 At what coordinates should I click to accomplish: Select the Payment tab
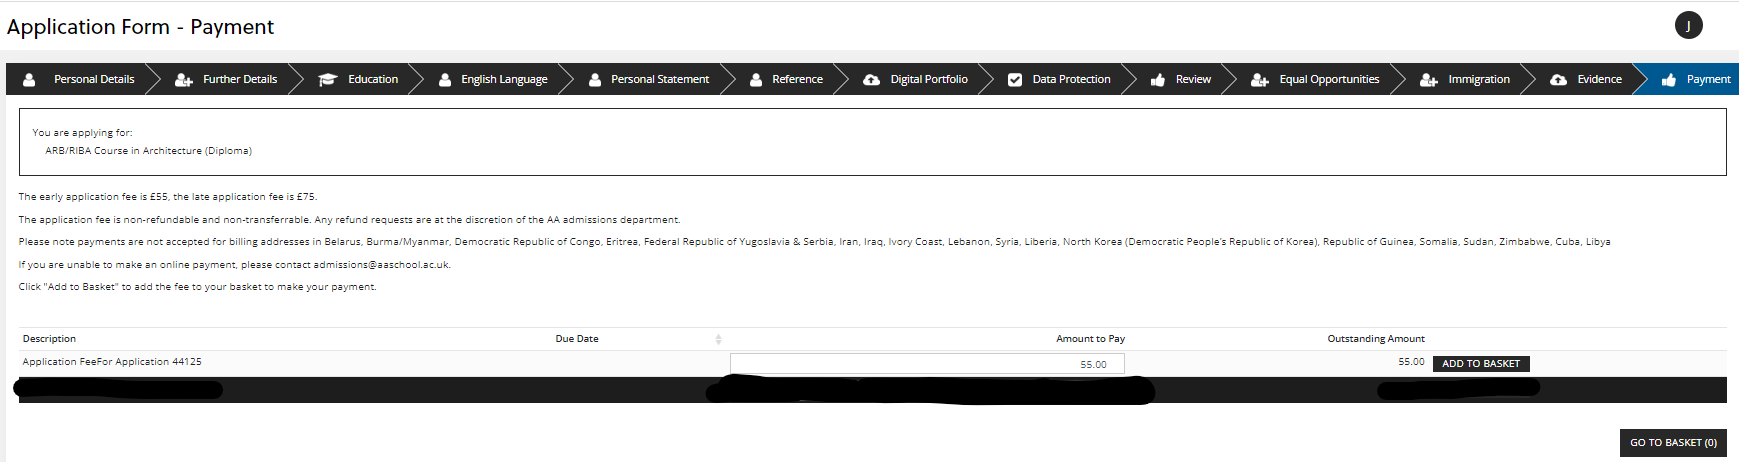[1707, 80]
